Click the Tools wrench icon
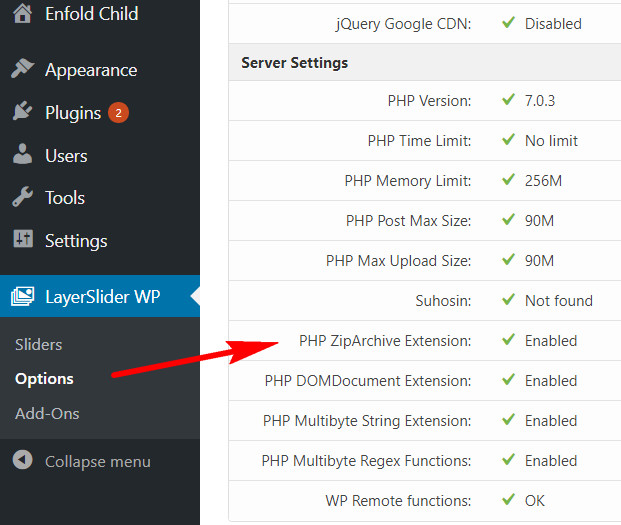The height and width of the screenshot is (525, 621). coord(22,198)
